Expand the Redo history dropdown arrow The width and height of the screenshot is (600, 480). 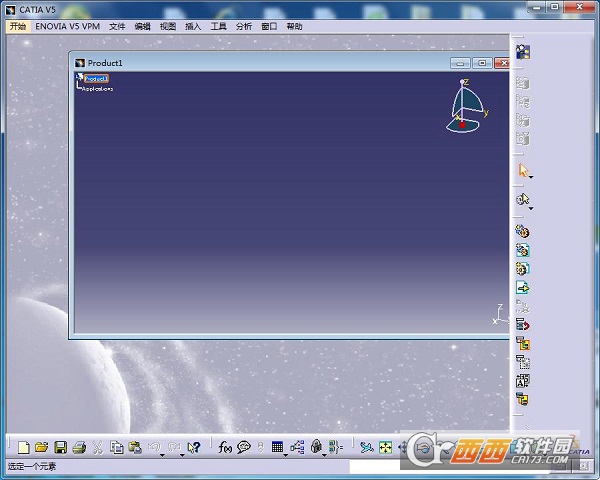click(x=182, y=455)
